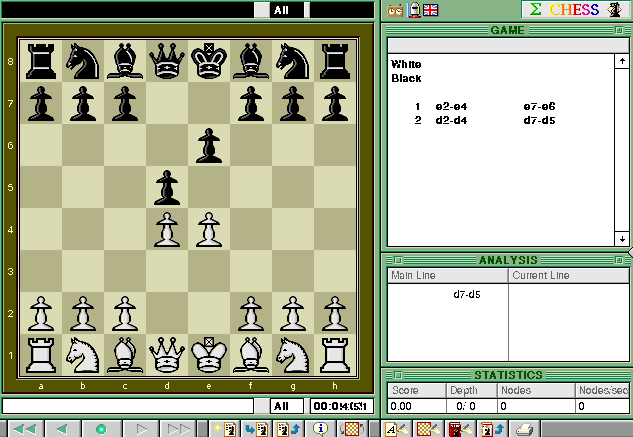
Task: Select move e7-e6 in the game list
Action: 539,107
